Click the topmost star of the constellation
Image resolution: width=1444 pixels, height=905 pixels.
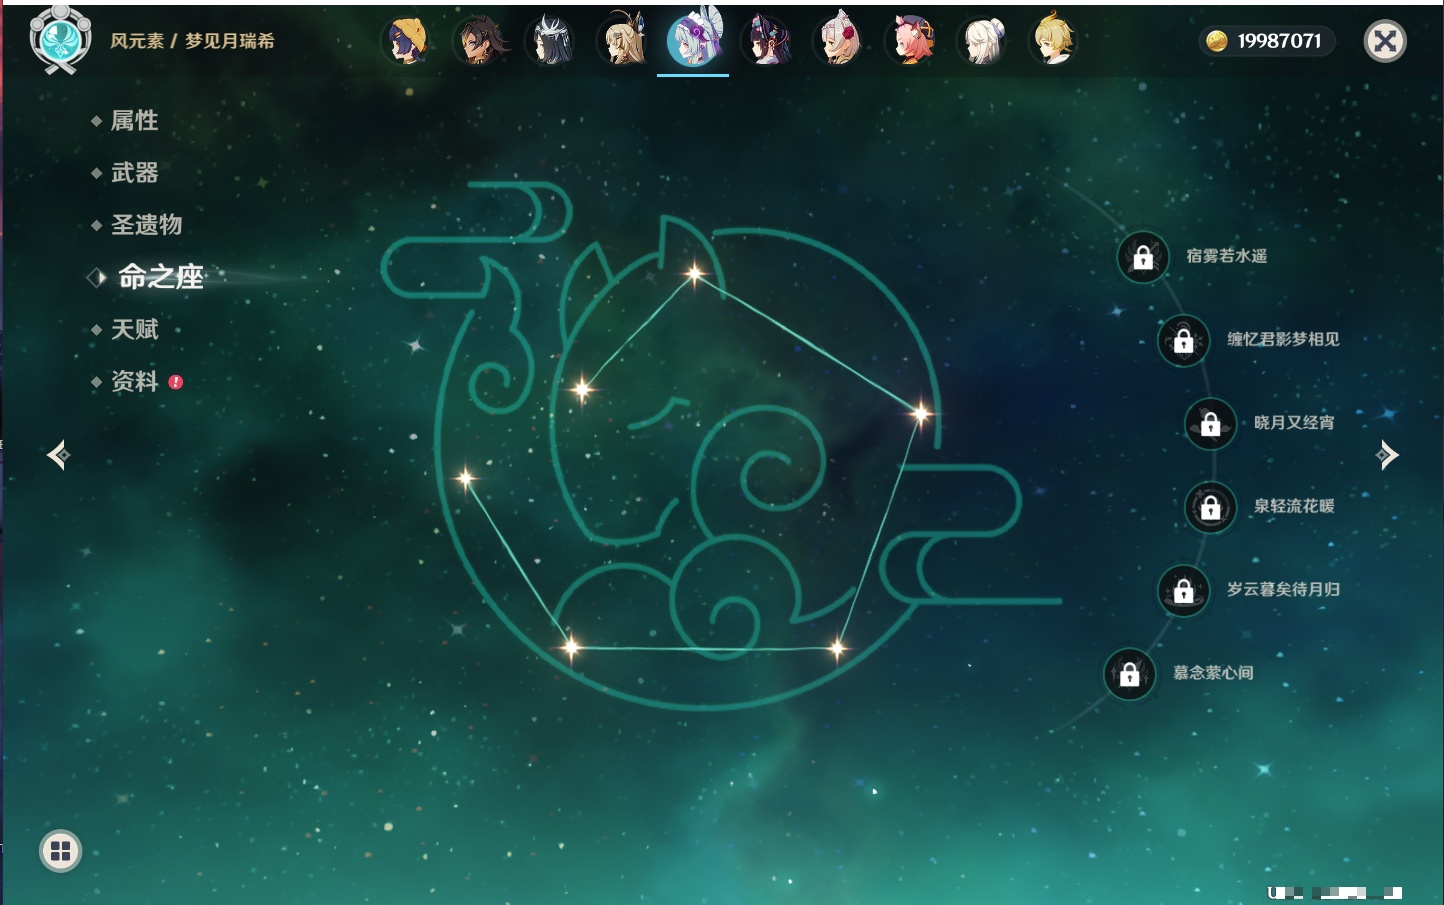click(694, 273)
